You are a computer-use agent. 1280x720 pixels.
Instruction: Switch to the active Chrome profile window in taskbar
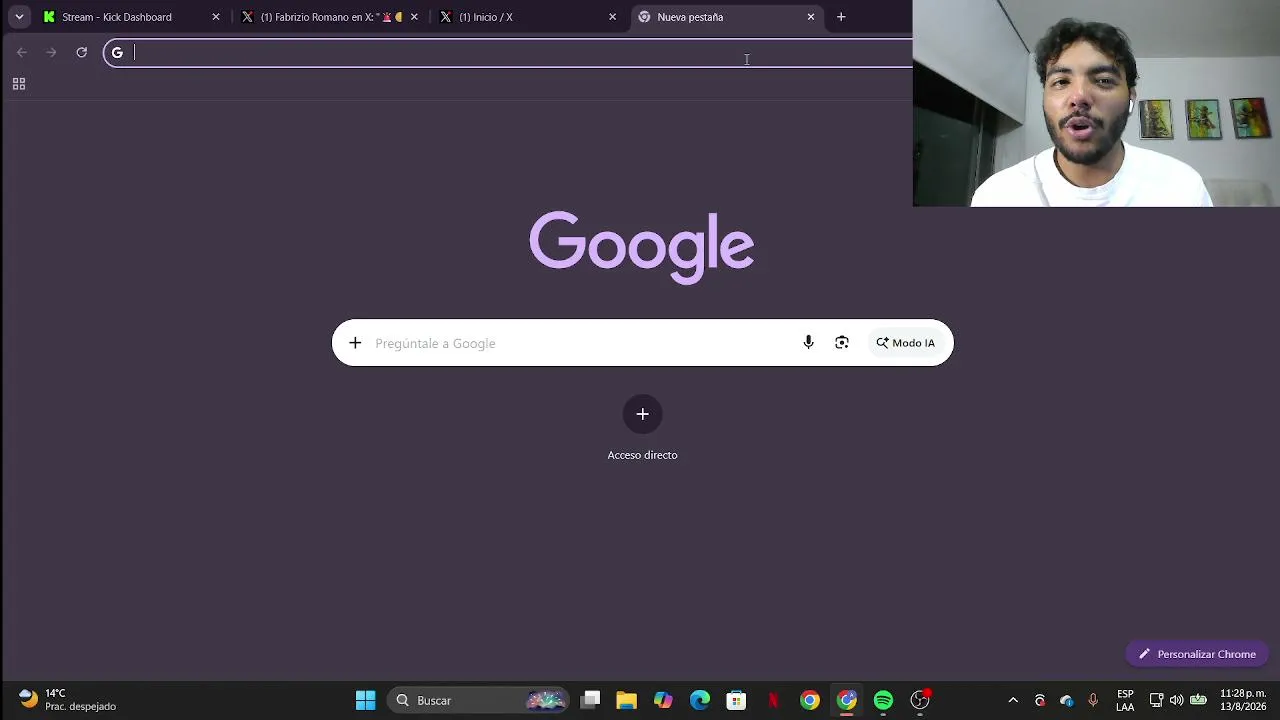[x=847, y=700]
